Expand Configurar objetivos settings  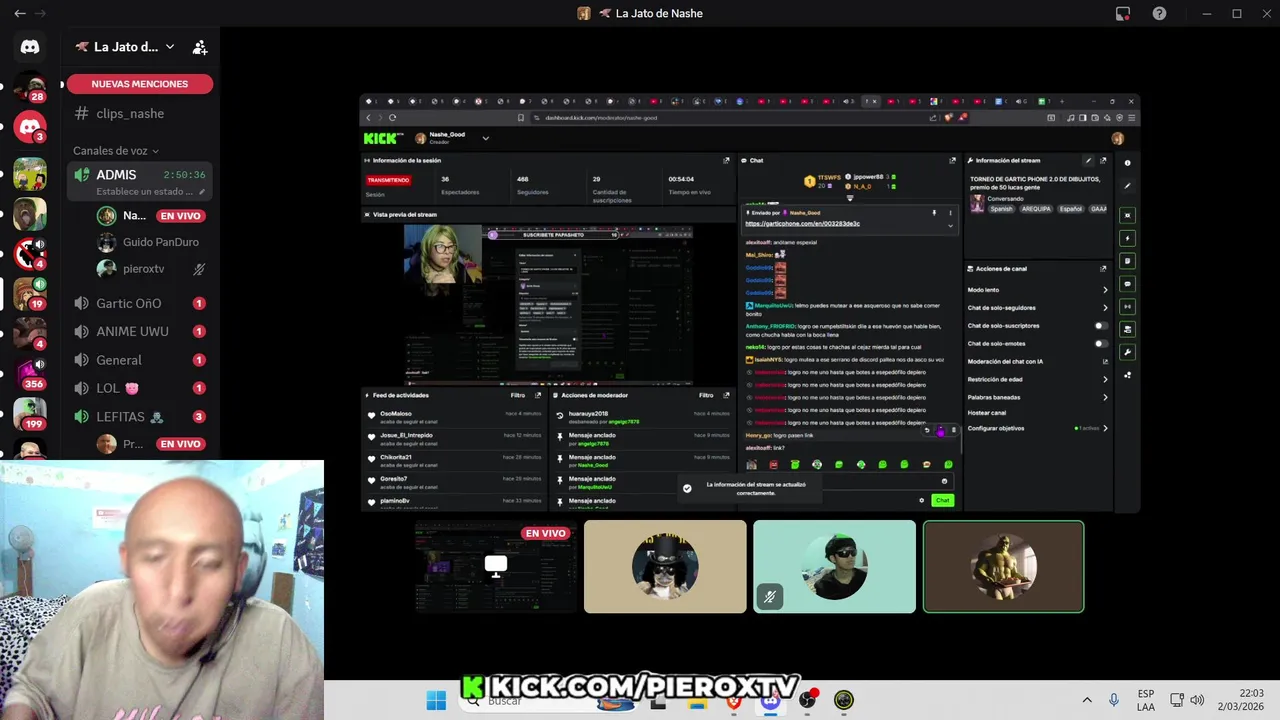(x=1038, y=428)
